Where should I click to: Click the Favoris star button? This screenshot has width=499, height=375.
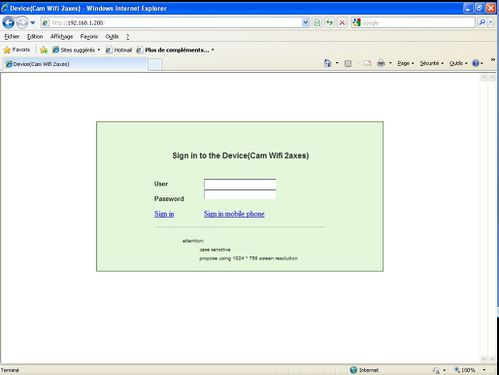click(17, 50)
